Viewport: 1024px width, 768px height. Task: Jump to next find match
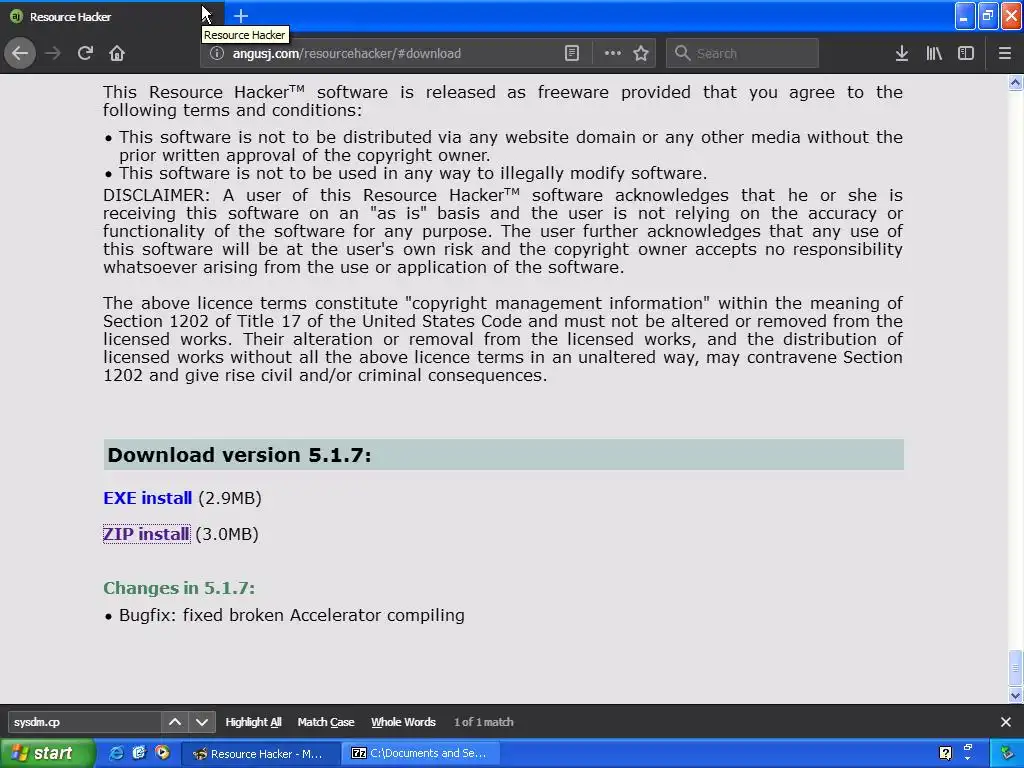click(202, 722)
